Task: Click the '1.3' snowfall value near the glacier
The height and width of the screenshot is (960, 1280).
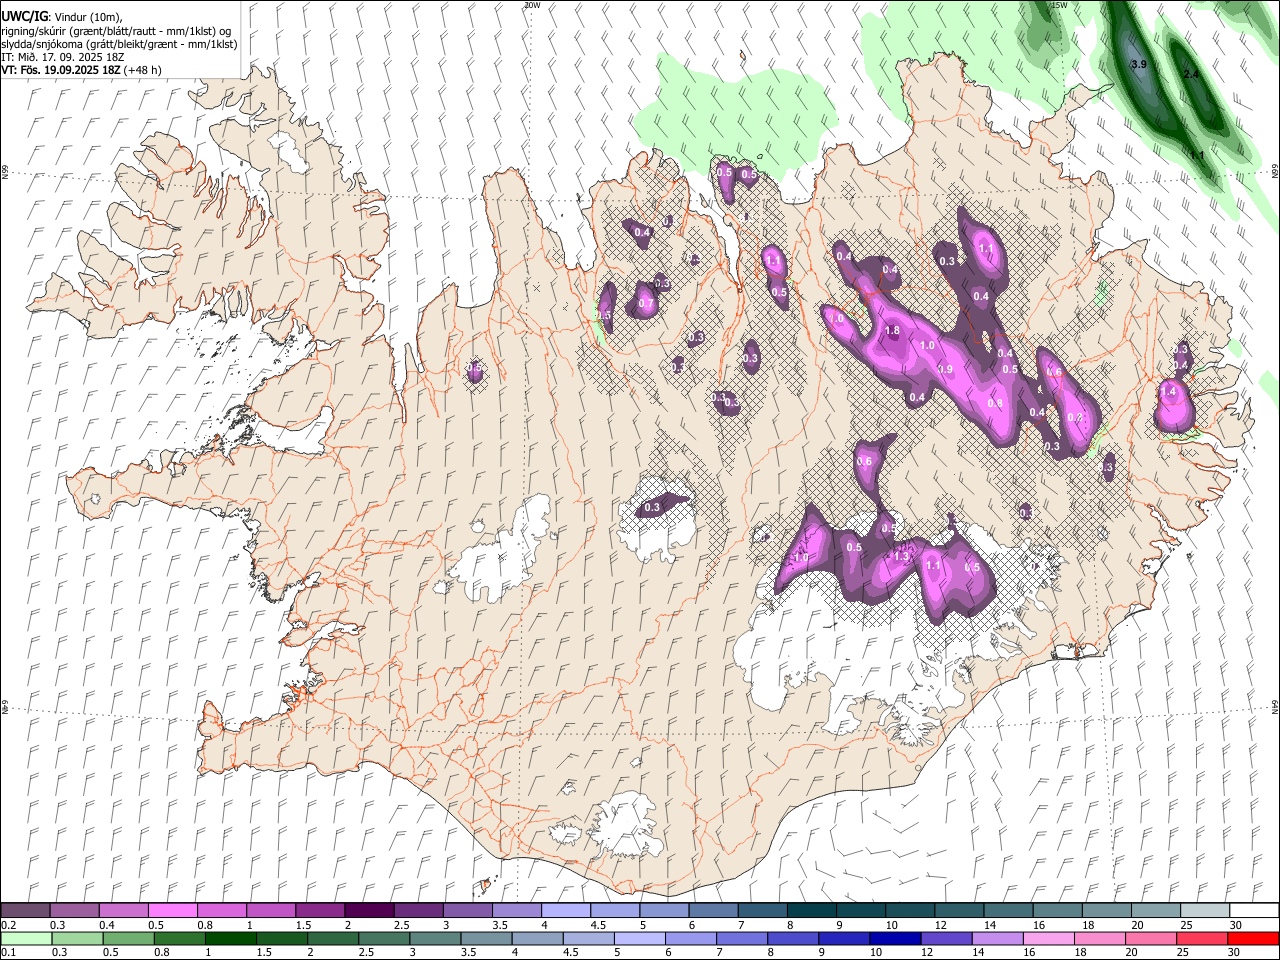Action: [x=902, y=556]
